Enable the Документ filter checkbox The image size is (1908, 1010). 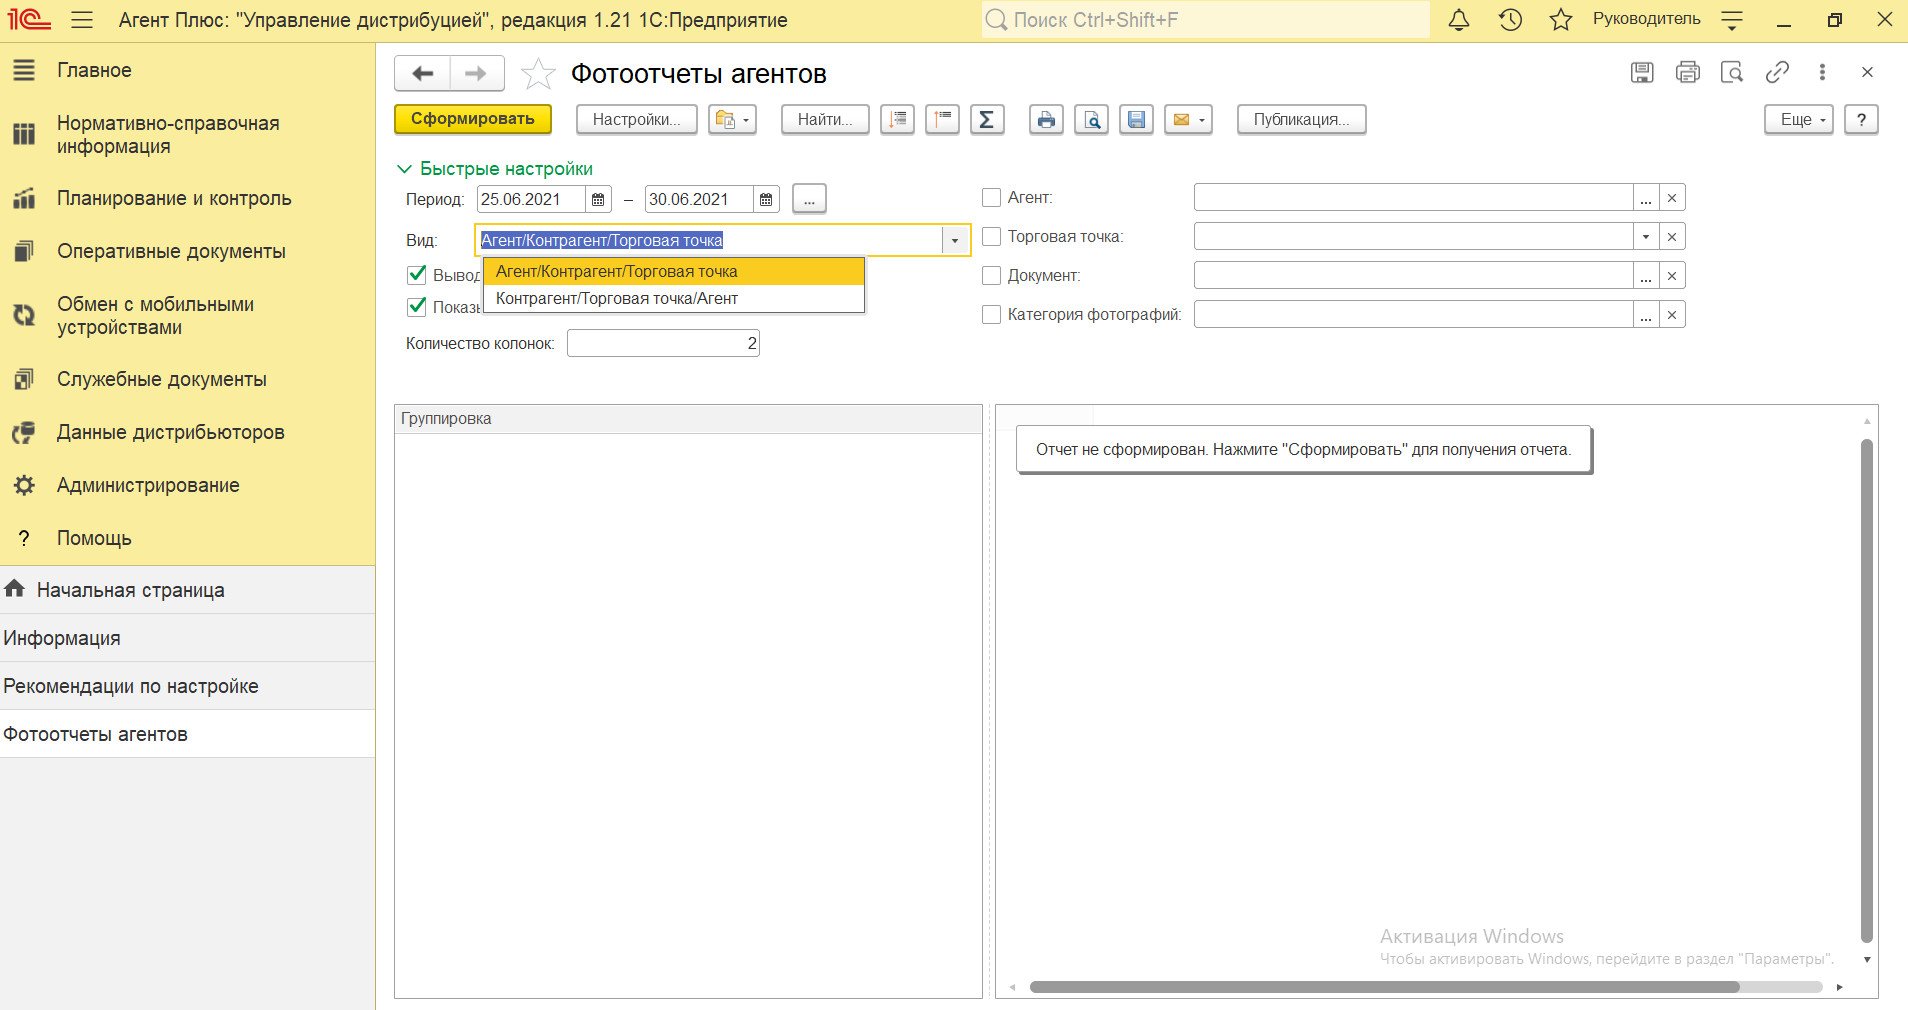click(992, 276)
